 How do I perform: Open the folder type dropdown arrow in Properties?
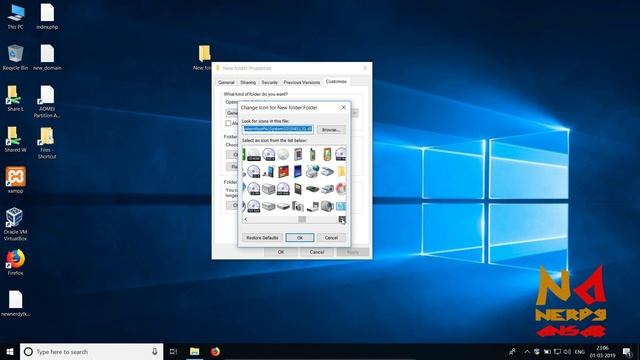tap(355, 113)
